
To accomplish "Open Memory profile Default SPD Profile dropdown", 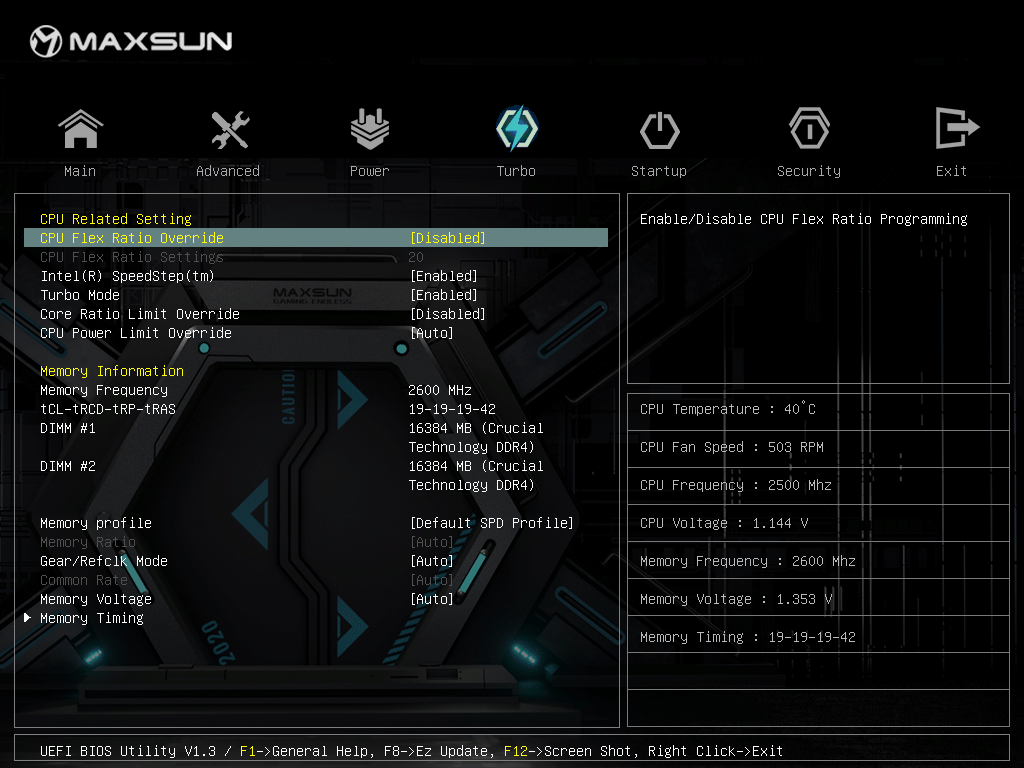I will tap(492, 523).
